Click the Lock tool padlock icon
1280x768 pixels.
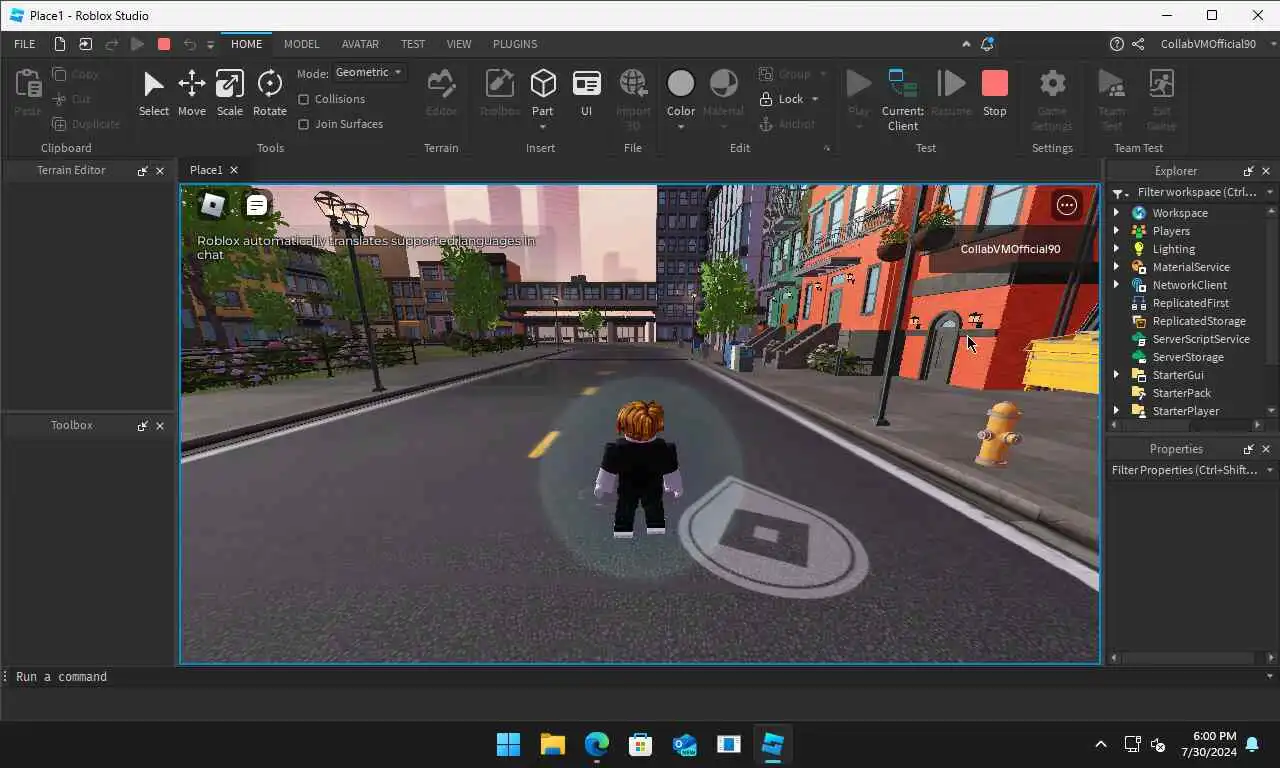[x=766, y=99]
